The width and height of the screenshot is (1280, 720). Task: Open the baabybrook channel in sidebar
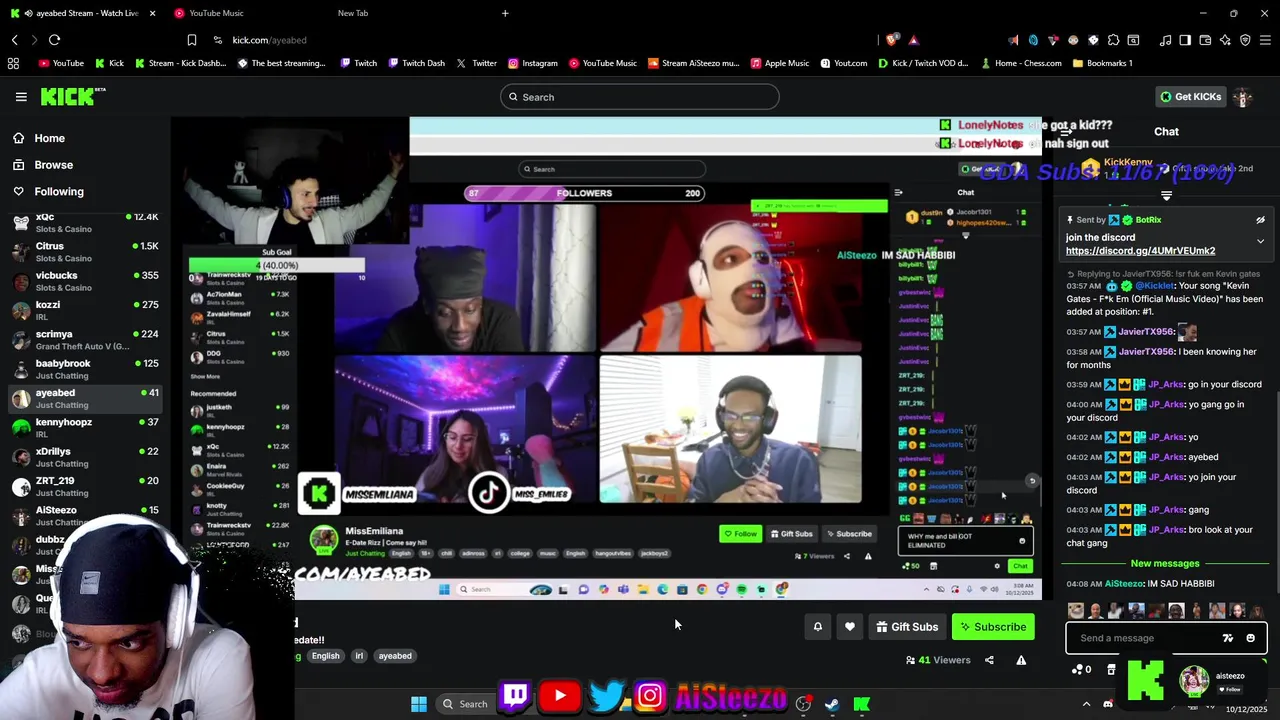click(85, 369)
